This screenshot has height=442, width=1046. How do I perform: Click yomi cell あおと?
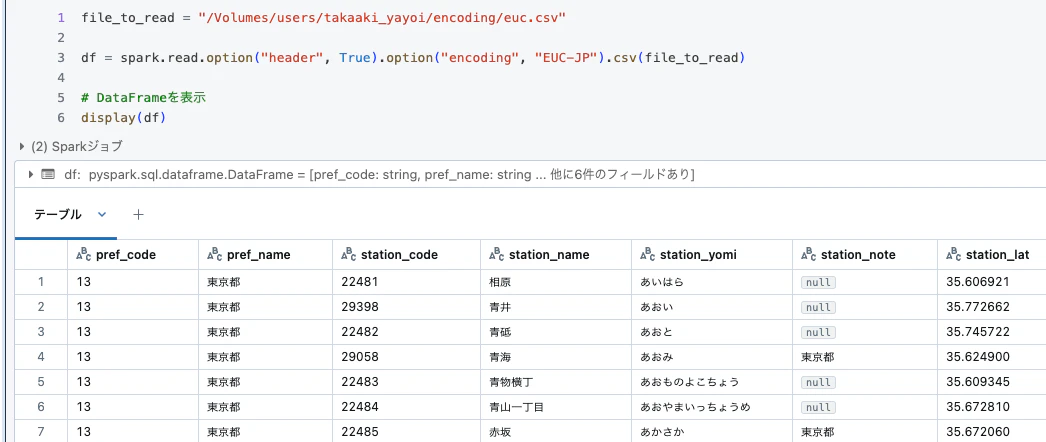pyautogui.click(x=712, y=332)
